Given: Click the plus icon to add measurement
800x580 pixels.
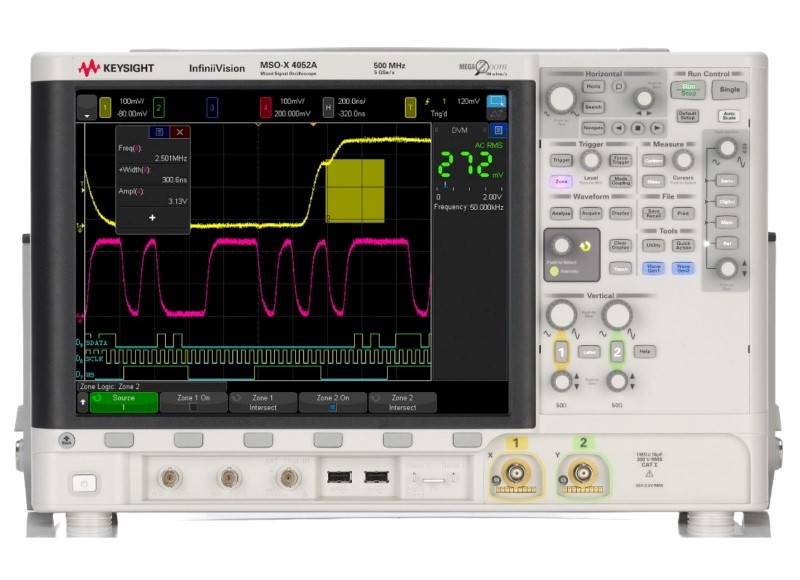Looking at the screenshot, I should [152, 217].
